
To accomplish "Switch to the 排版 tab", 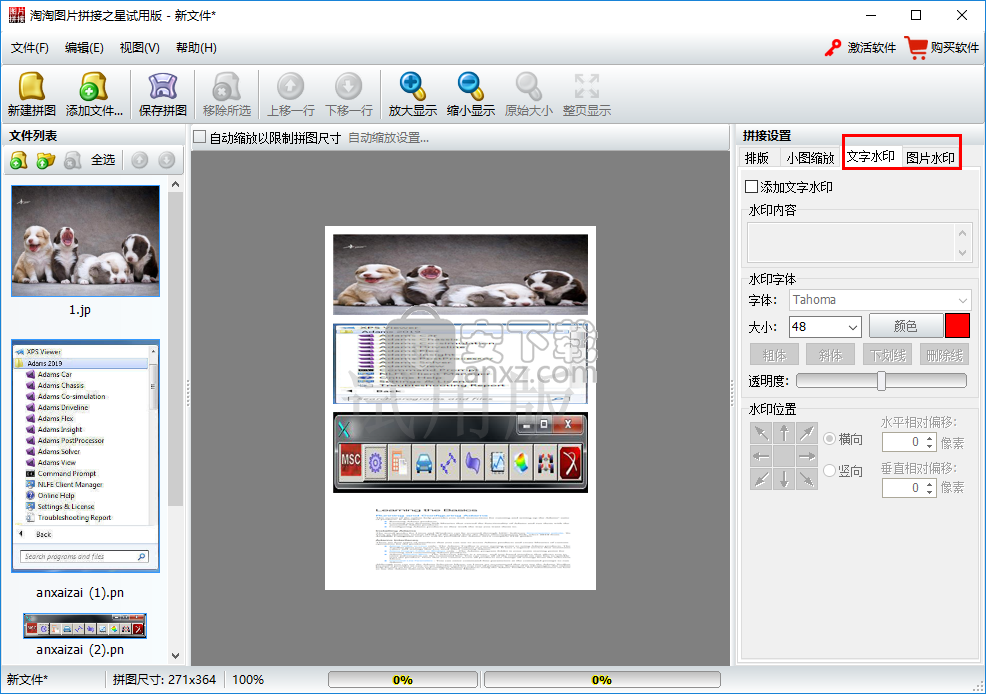I will coord(757,158).
